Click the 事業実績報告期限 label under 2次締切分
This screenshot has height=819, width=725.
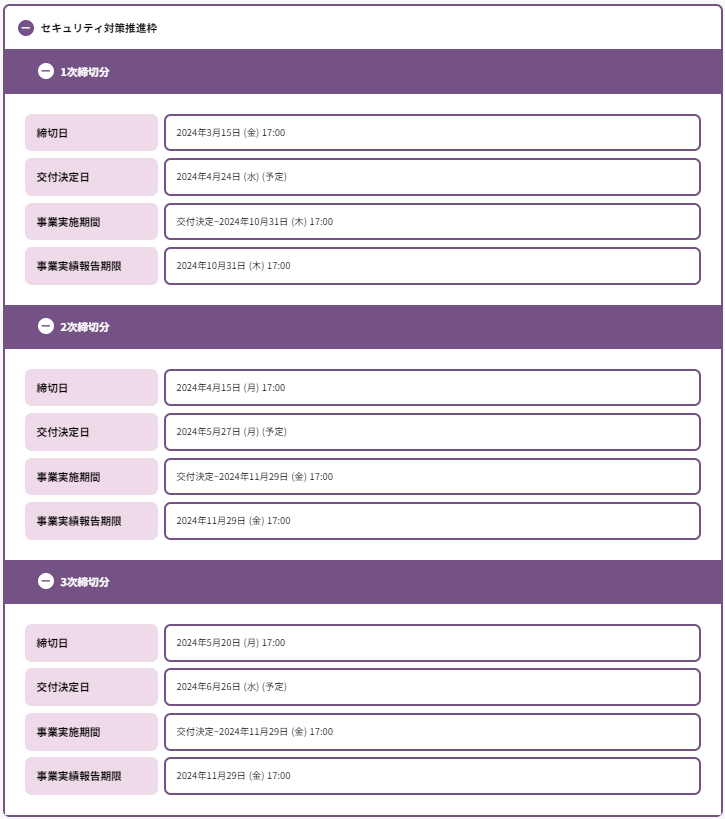91,521
